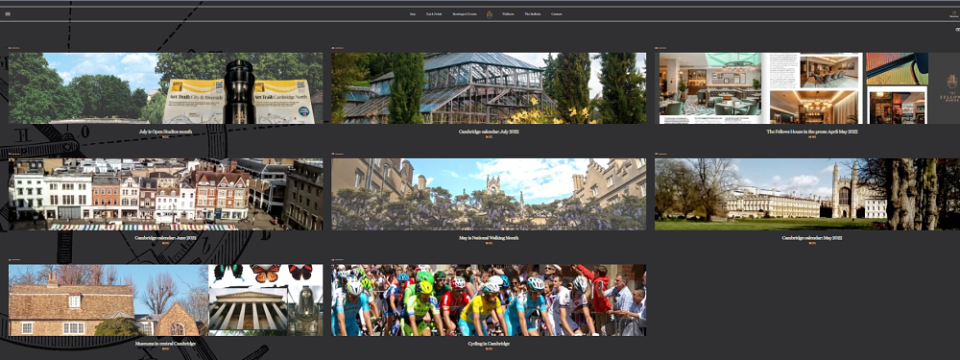Click more link under Cambridge calendar July 2022
Image resolution: width=960 pixels, height=360 pixels.
[x=489, y=137]
